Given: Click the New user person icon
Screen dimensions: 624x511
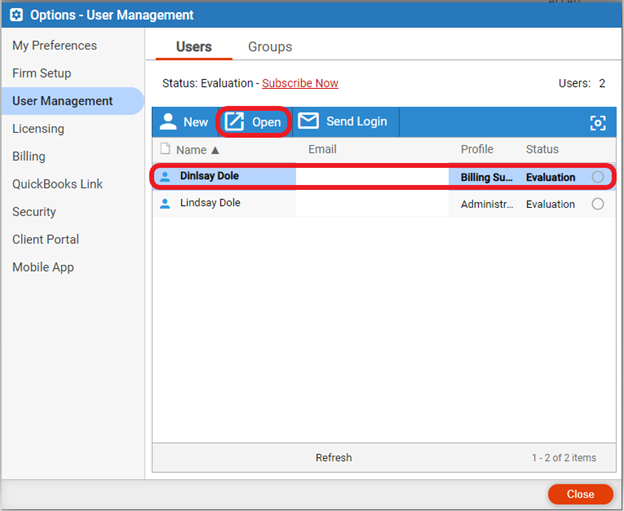Looking at the screenshot, I should [x=168, y=122].
